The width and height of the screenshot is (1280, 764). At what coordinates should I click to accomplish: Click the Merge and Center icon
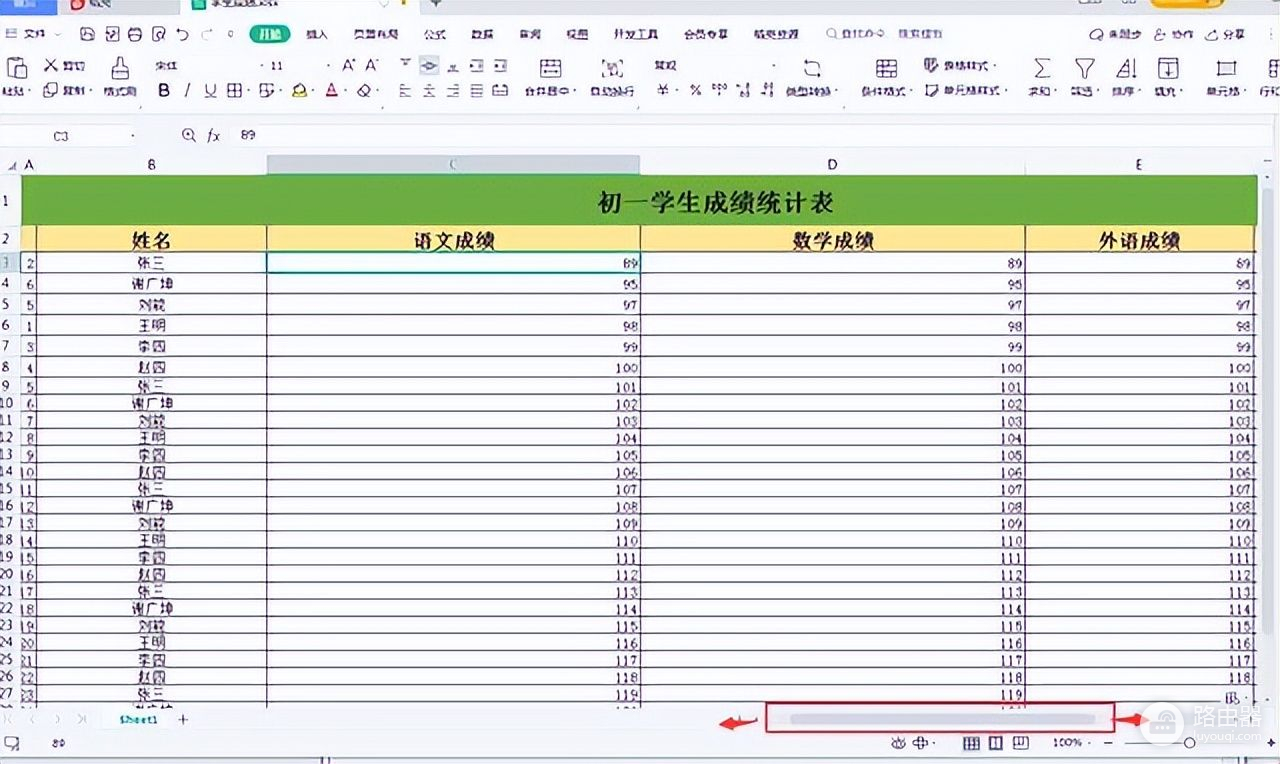coord(550,68)
